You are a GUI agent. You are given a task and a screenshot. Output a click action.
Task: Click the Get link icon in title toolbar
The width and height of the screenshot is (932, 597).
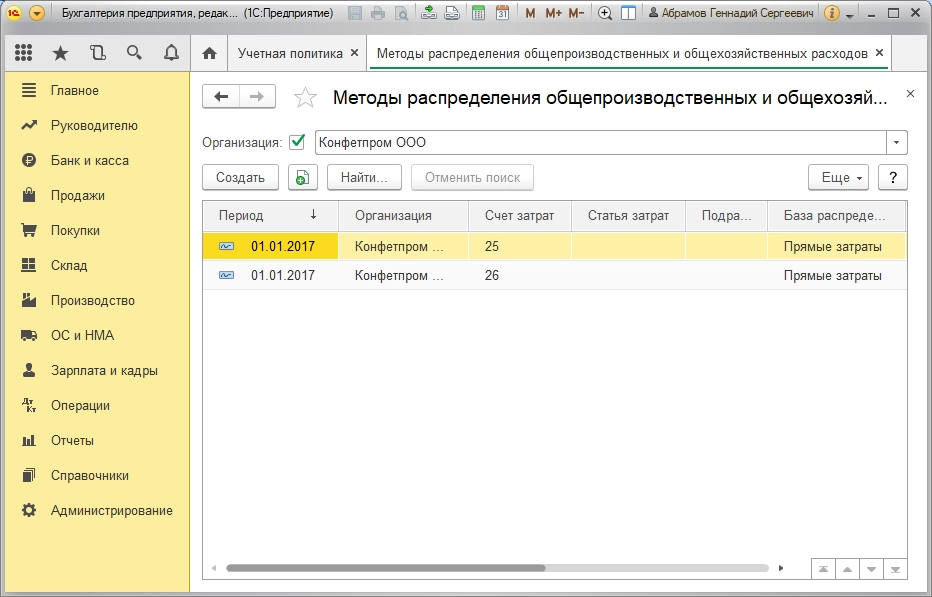tap(429, 12)
